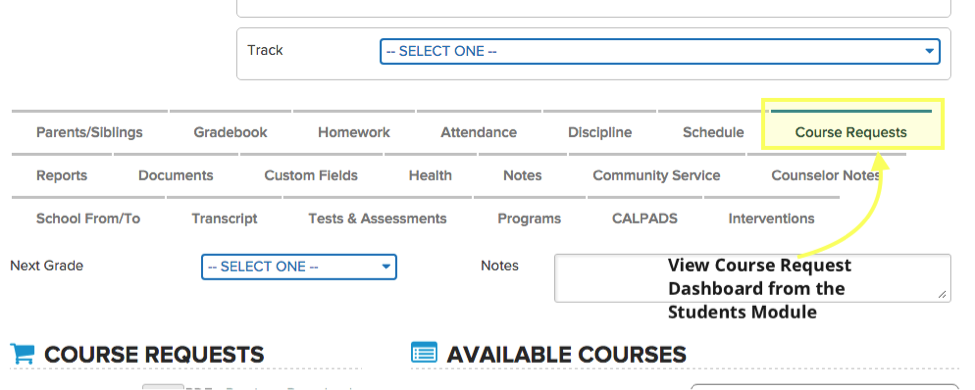Open the Parents/Siblings tab

click(90, 132)
